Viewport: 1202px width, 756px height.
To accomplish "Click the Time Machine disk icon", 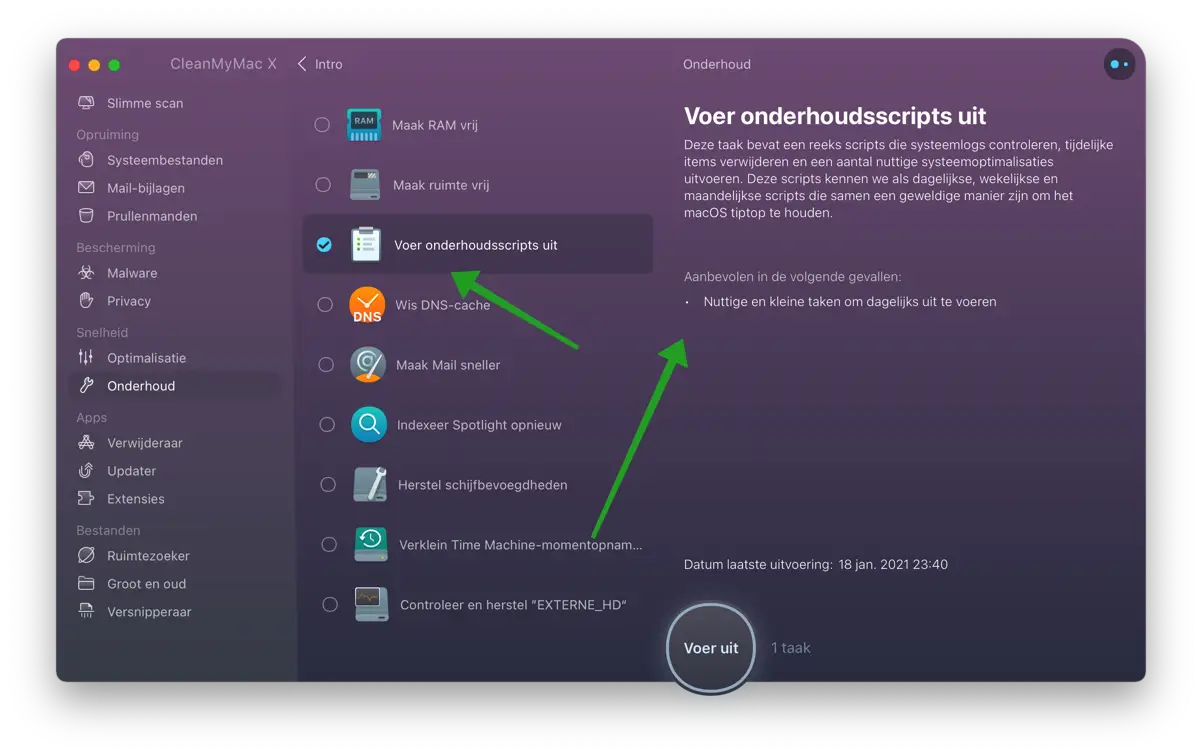I will tap(371, 545).
